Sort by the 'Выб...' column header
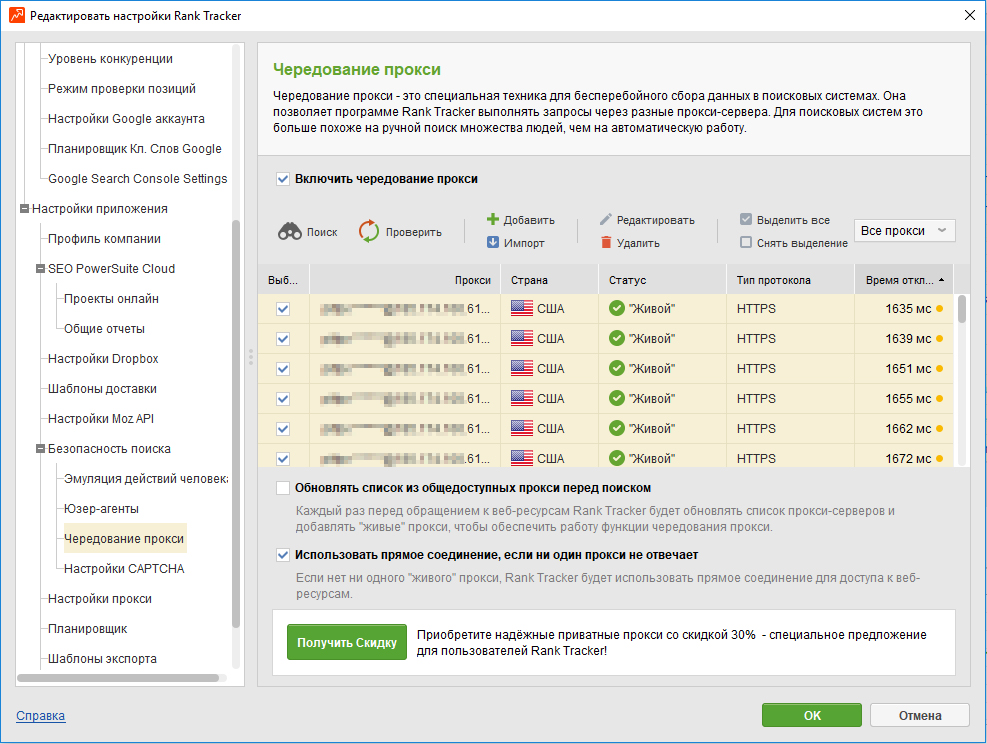This screenshot has width=987, height=744. point(283,280)
